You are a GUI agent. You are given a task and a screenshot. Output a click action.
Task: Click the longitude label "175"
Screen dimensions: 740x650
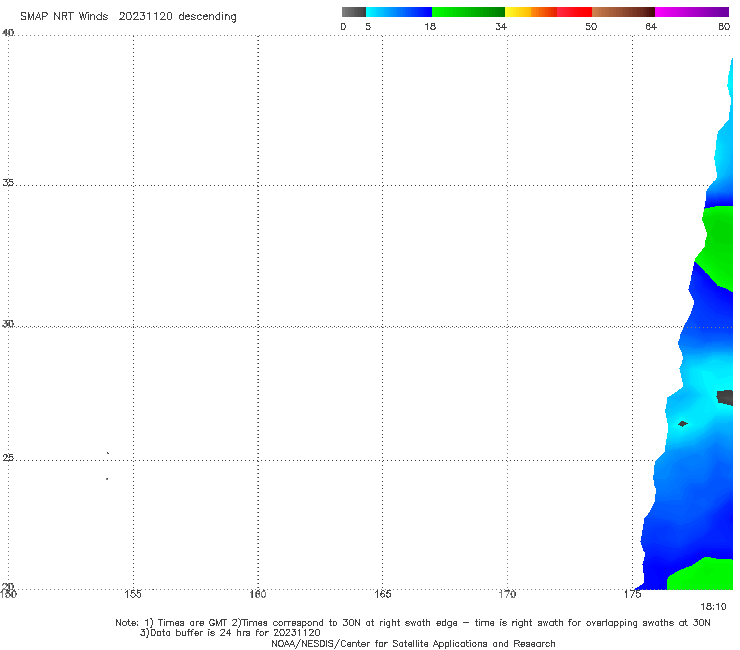click(x=632, y=594)
